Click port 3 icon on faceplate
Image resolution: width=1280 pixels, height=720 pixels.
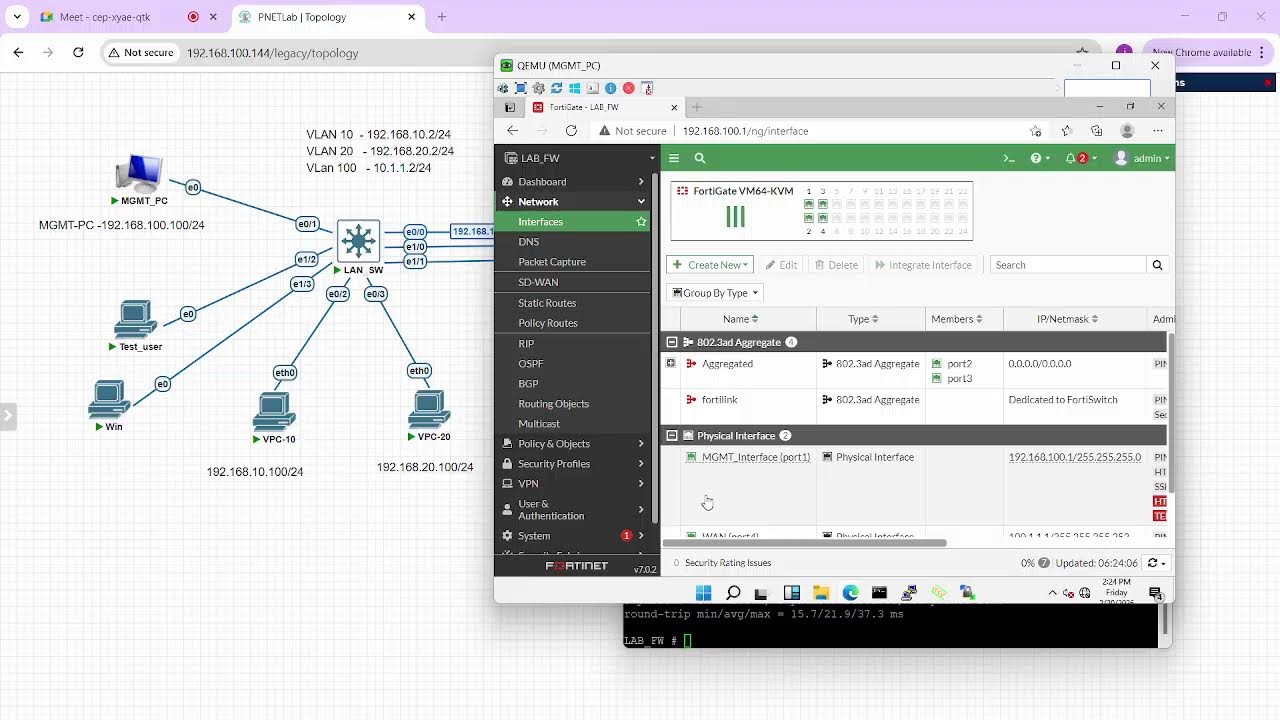(823, 204)
